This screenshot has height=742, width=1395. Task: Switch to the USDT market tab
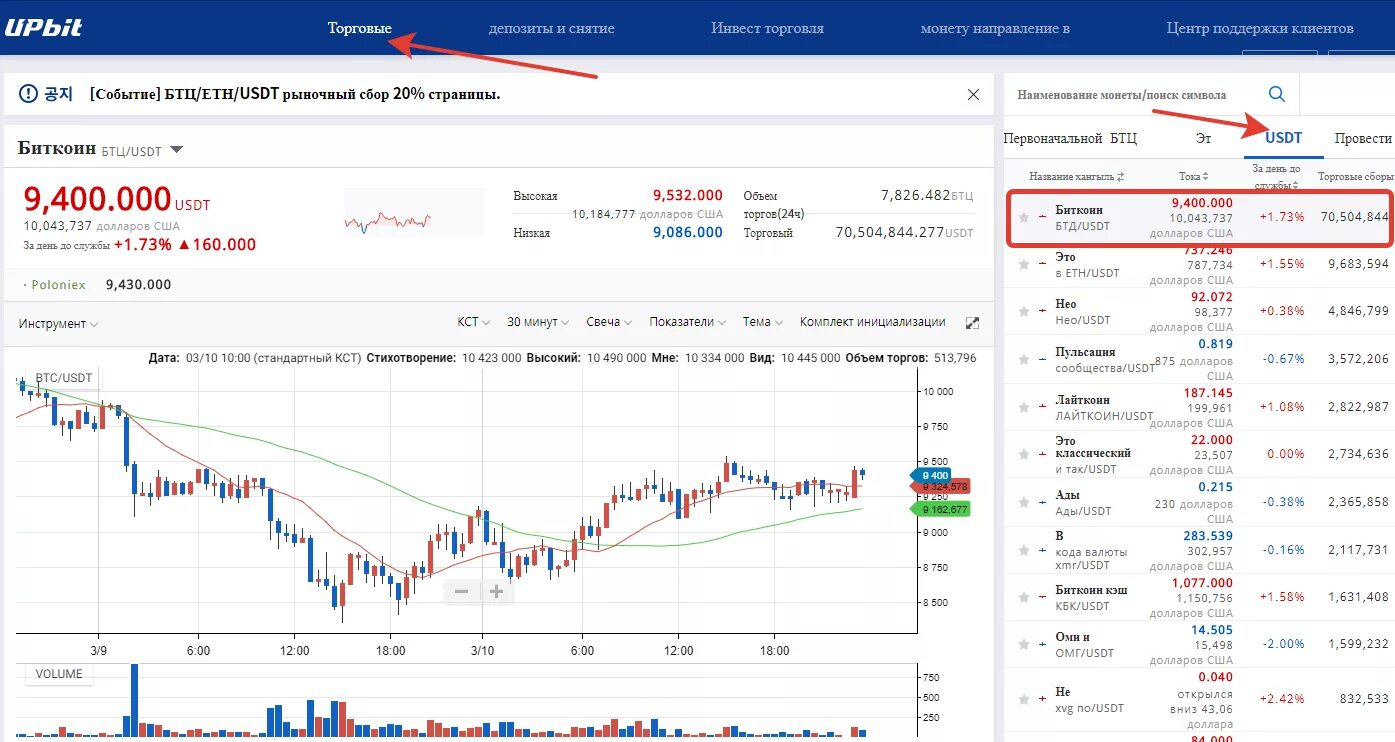tap(1283, 138)
